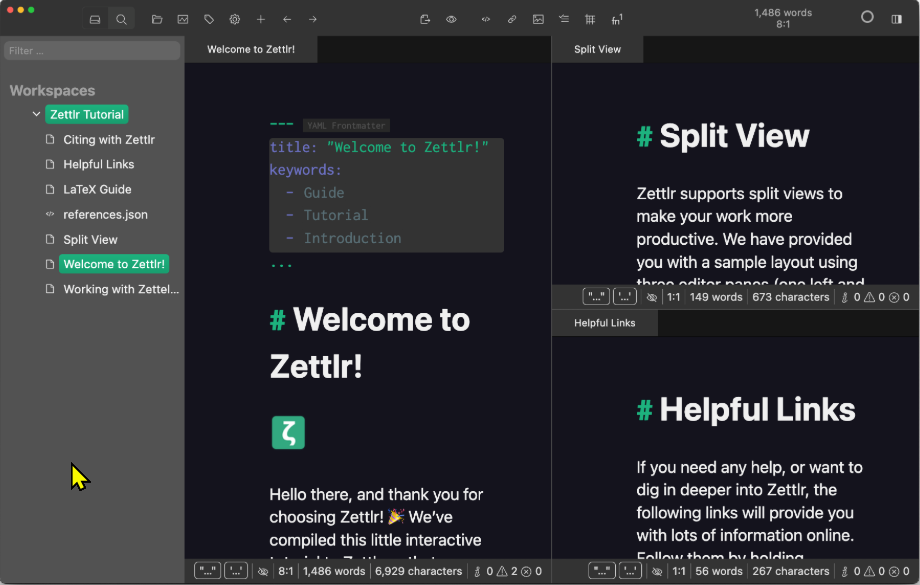Open Split View in file tree
This screenshot has width=920, height=585.
[90, 239]
